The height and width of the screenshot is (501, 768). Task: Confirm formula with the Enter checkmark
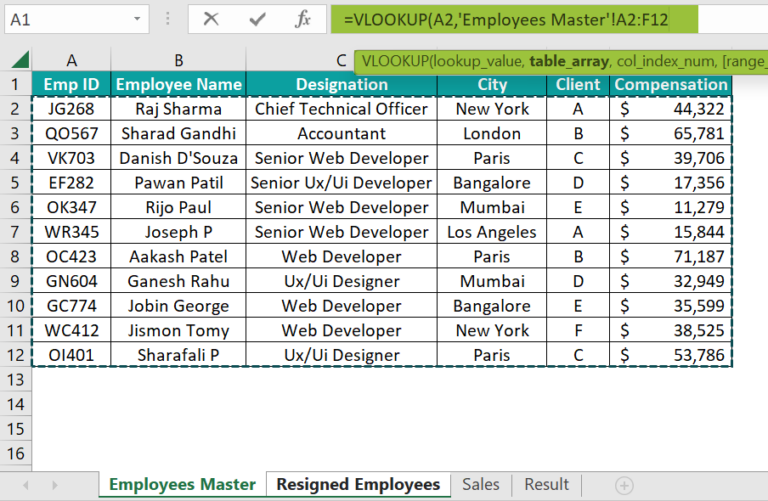tap(257, 18)
